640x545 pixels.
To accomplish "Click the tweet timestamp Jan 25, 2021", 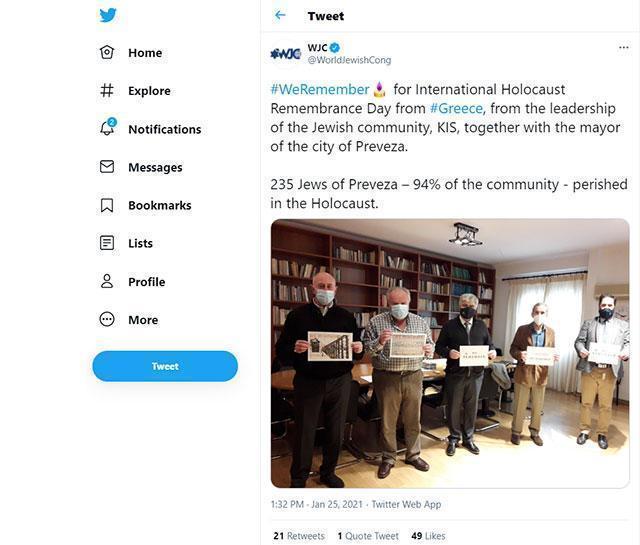I will pyautogui.click(x=317, y=505).
